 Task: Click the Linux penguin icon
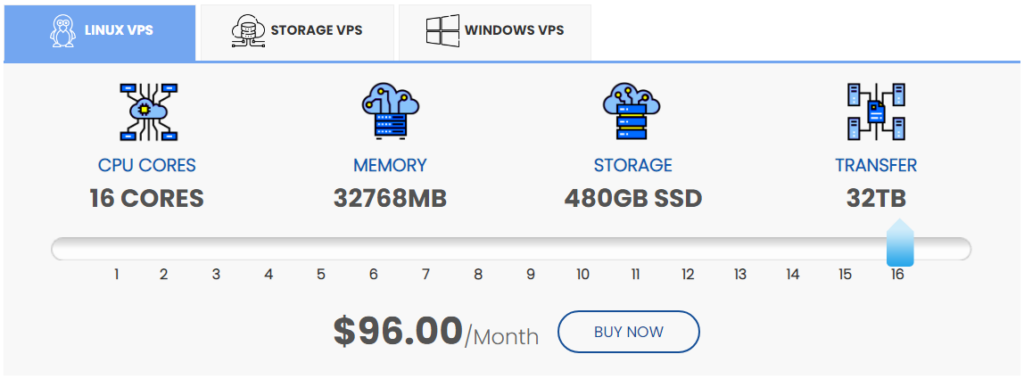point(63,31)
